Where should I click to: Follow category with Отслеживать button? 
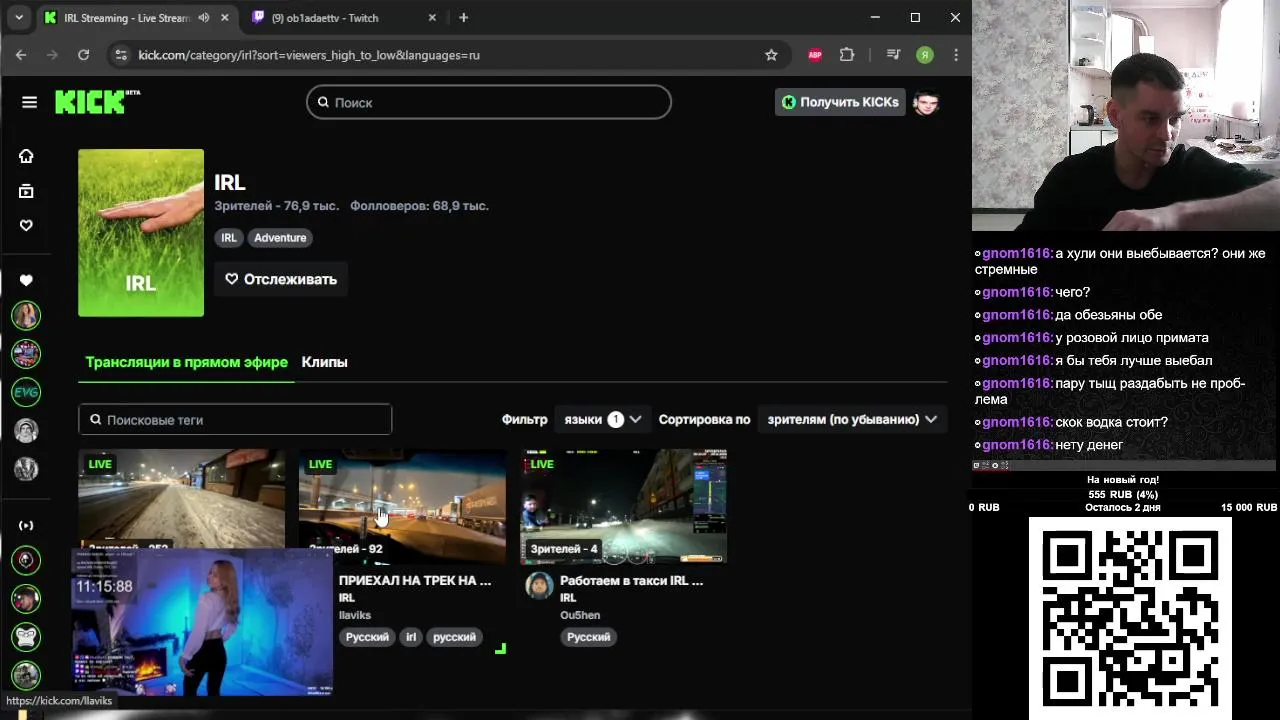tap(281, 279)
